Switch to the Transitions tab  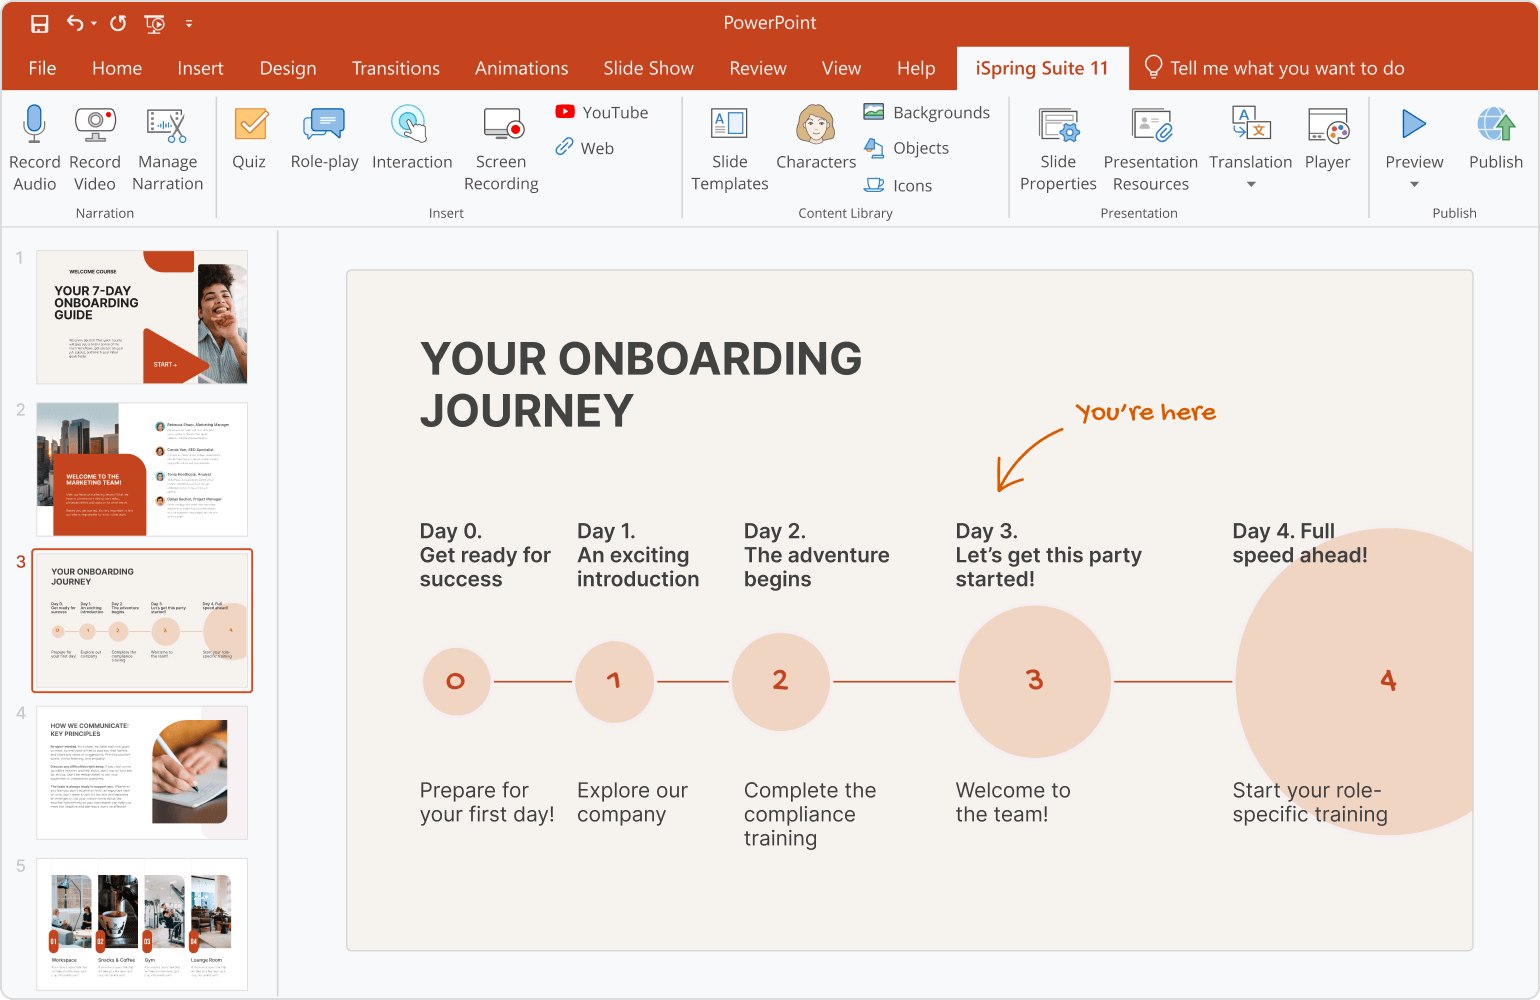[x=395, y=68]
